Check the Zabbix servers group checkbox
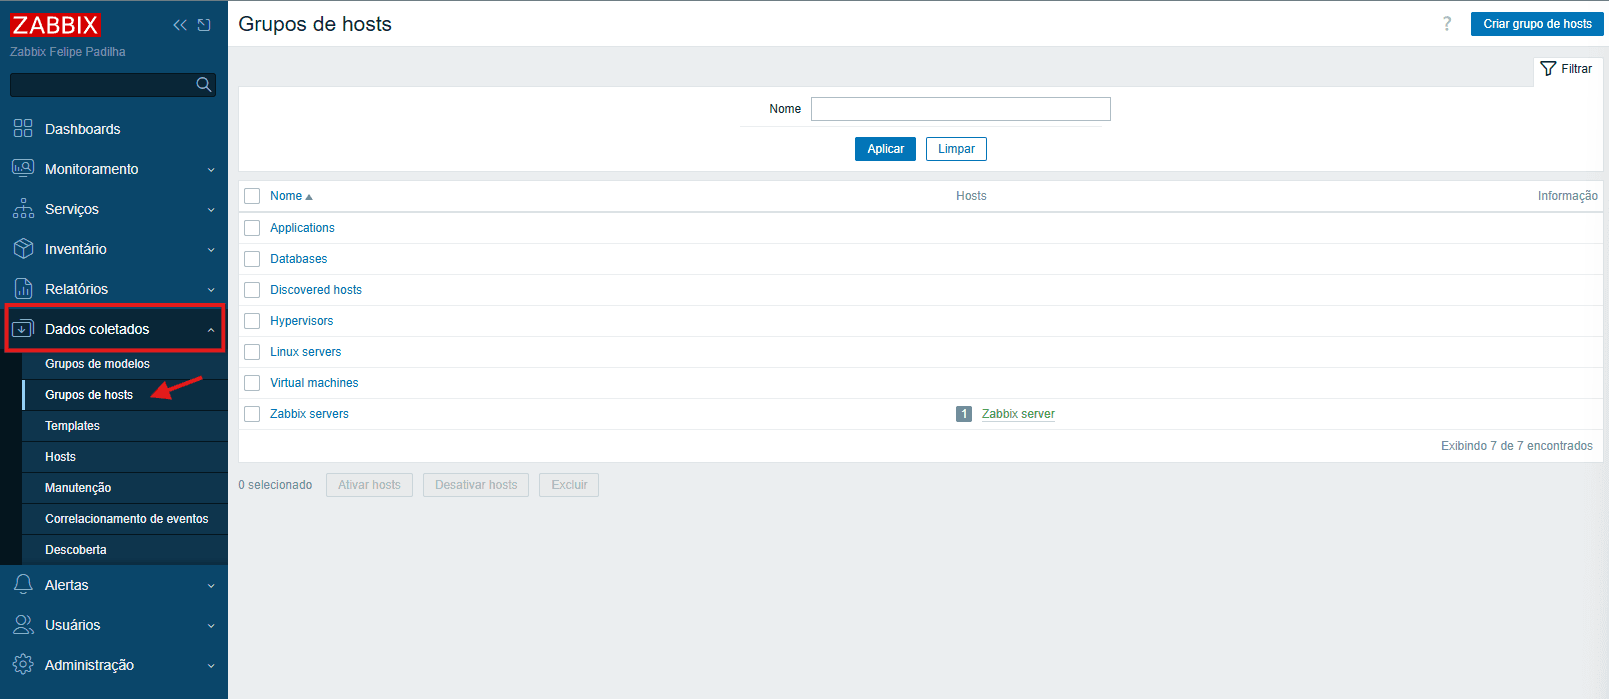Screen dimensions: 1609x699 click(x=252, y=414)
